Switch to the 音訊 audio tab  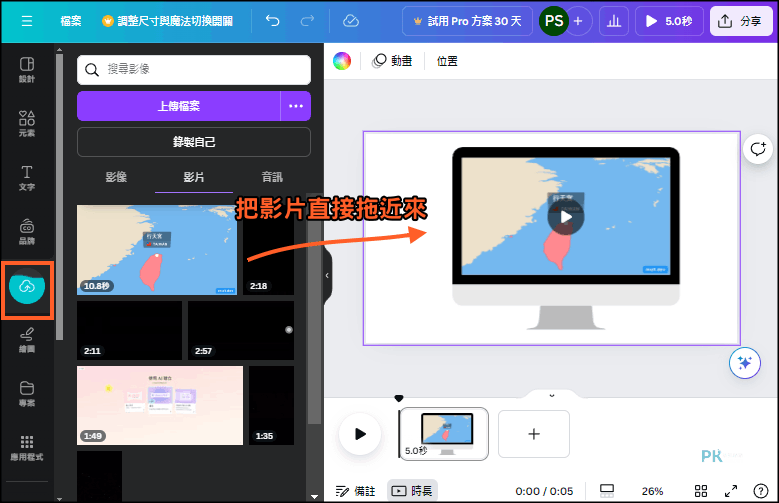pos(272,177)
